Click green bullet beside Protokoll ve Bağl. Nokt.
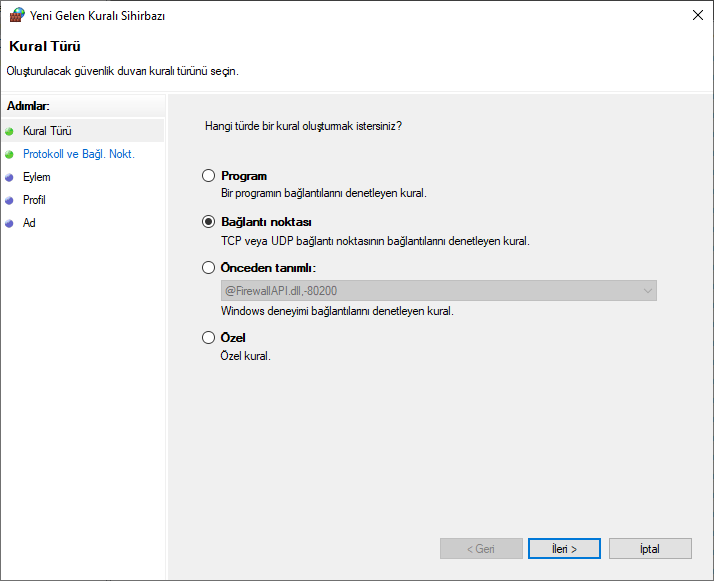The height and width of the screenshot is (581, 714). [x=10, y=154]
